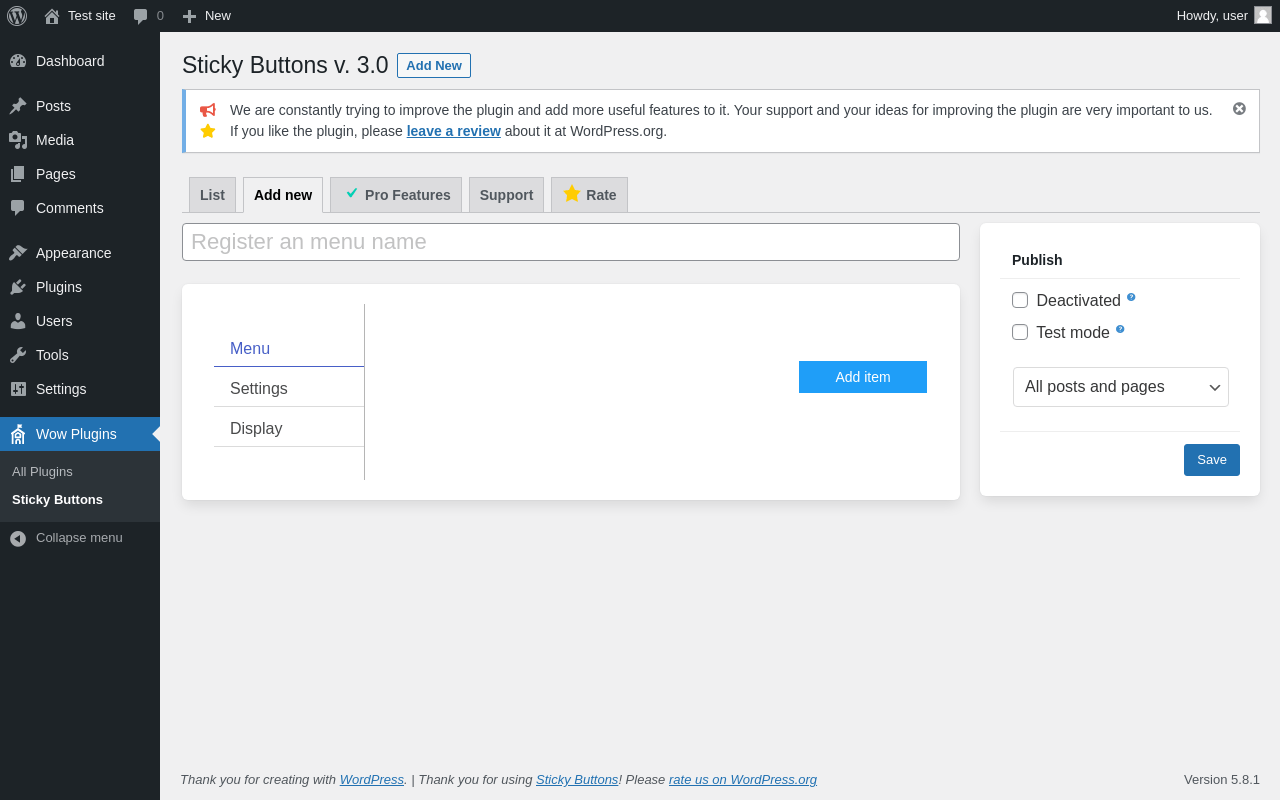The image size is (1280, 800).
Task: Click the Tools wrench icon
Action: [x=18, y=355]
